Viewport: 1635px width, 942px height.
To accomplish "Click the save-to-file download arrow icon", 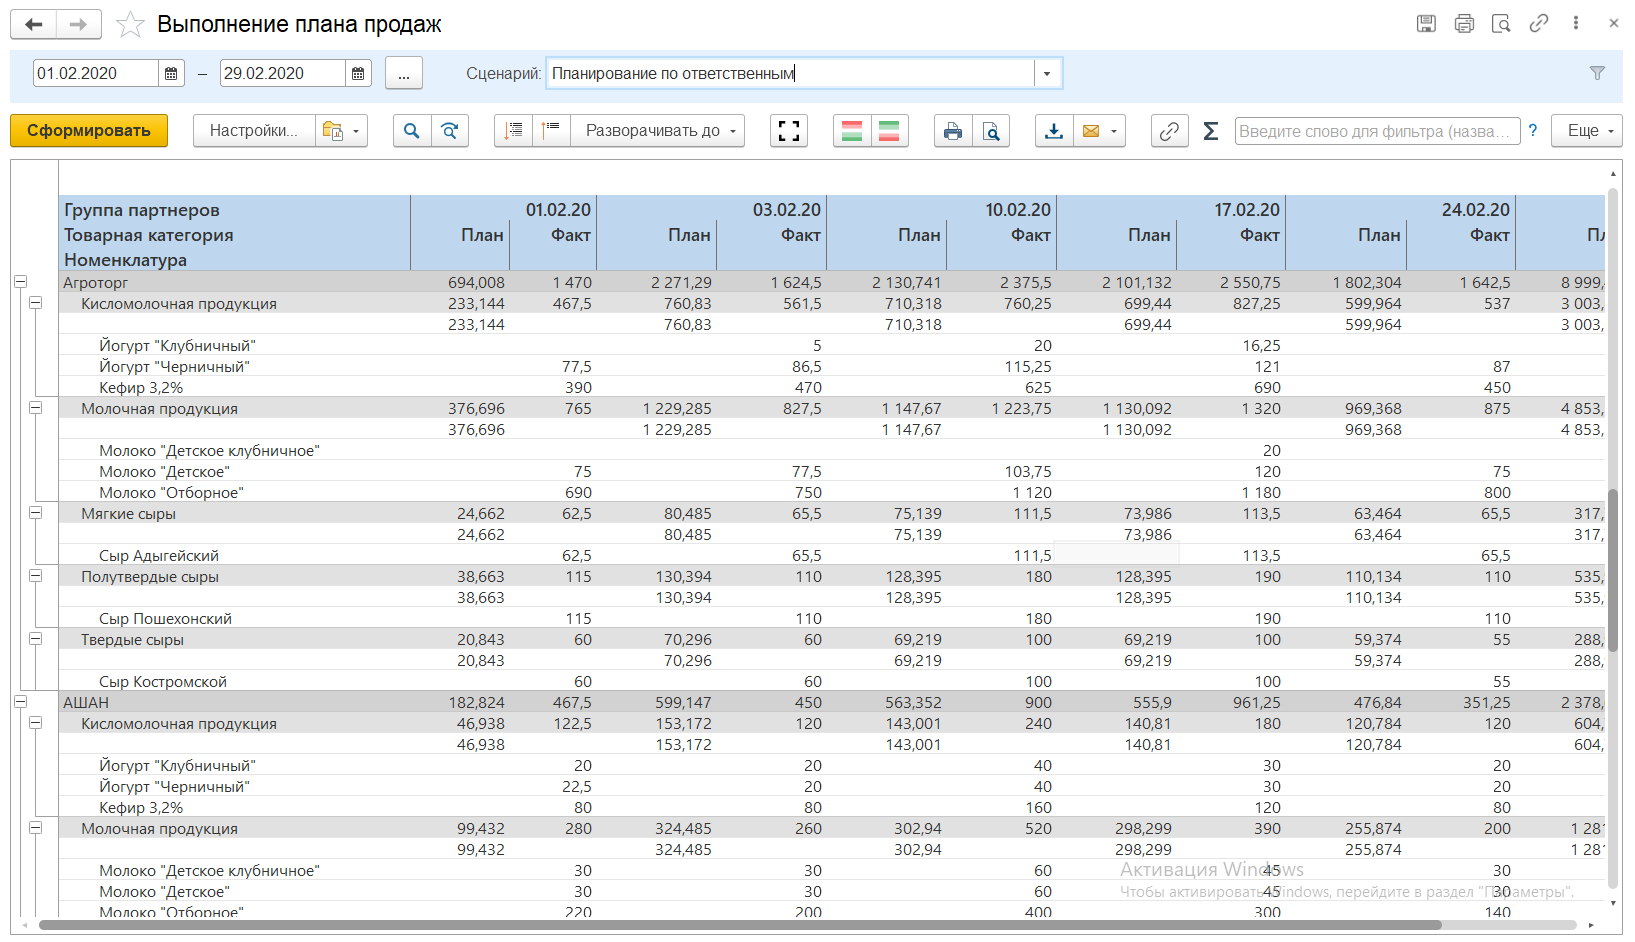I will (1054, 131).
